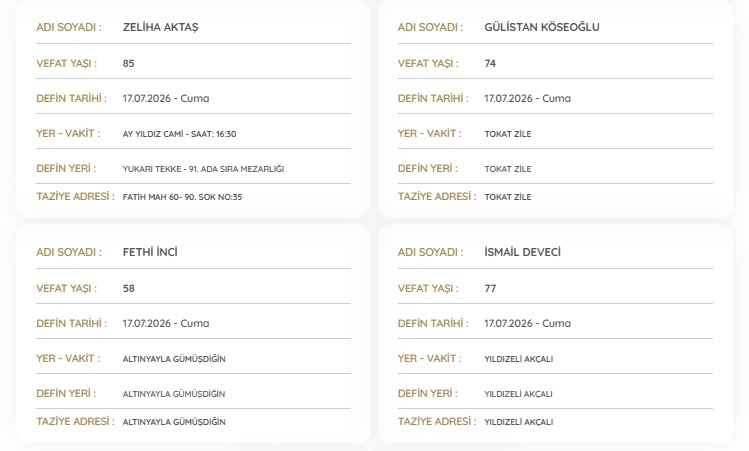Click TOKAT ZİLE in the YER - VAKİT row

(508, 134)
